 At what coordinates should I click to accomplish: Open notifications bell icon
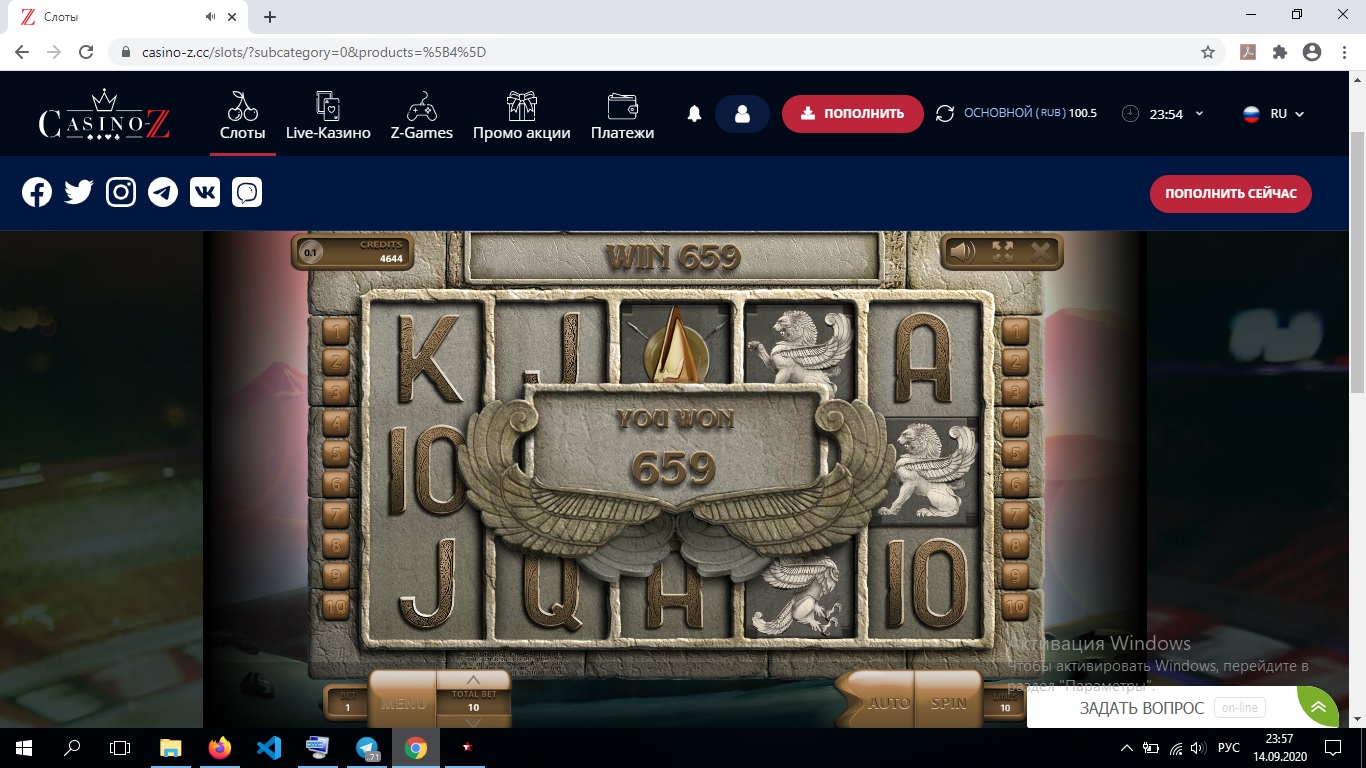pyautogui.click(x=694, y=114)
